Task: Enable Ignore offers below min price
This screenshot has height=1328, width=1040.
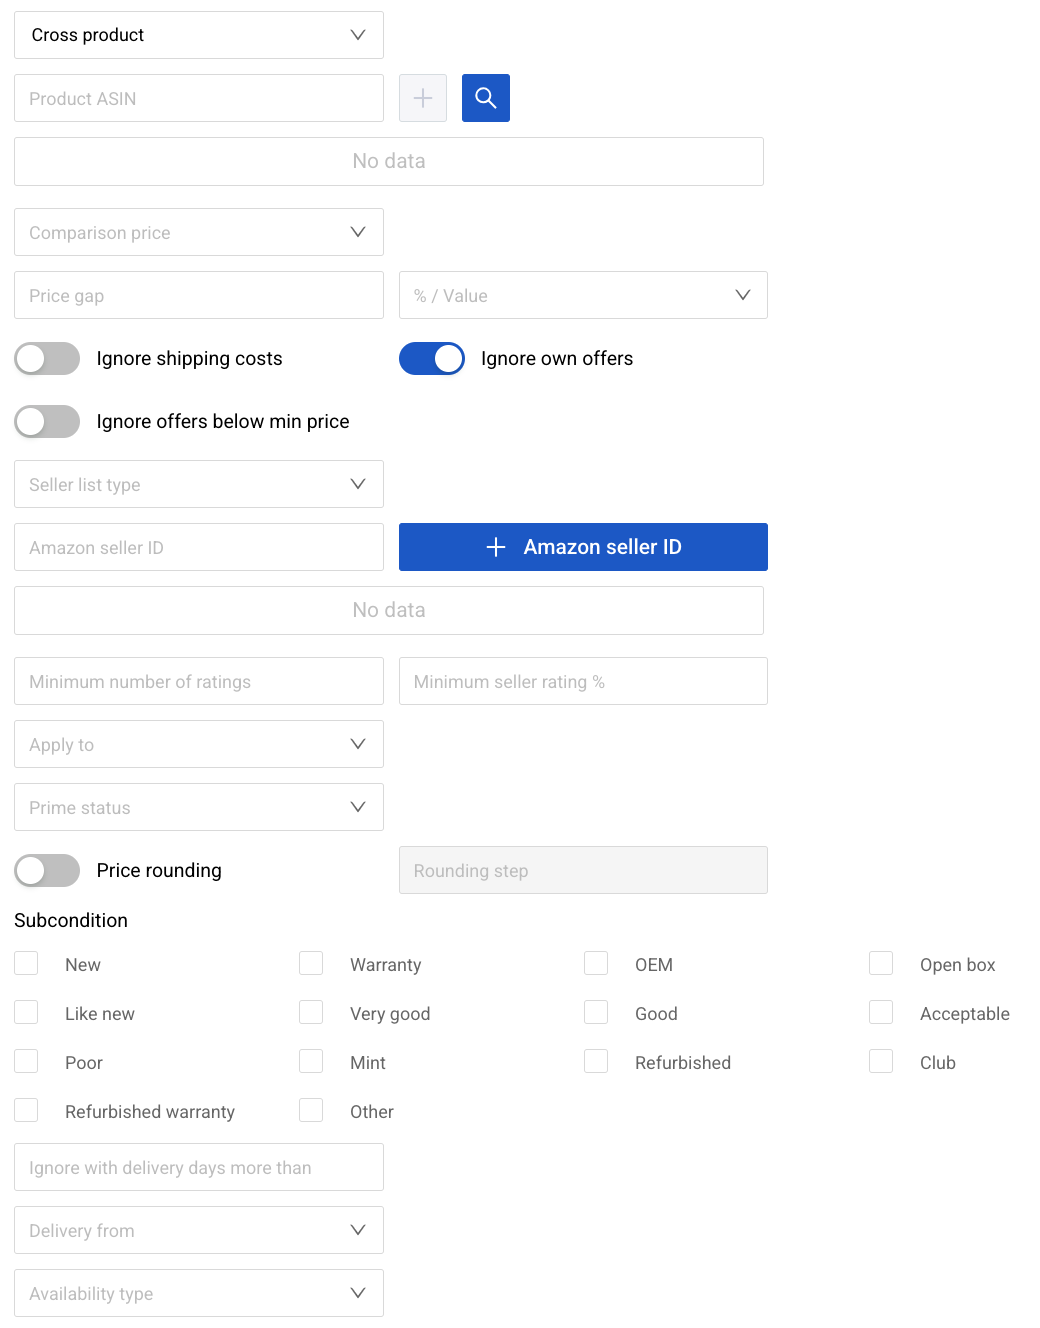Action: click(47, 422)
